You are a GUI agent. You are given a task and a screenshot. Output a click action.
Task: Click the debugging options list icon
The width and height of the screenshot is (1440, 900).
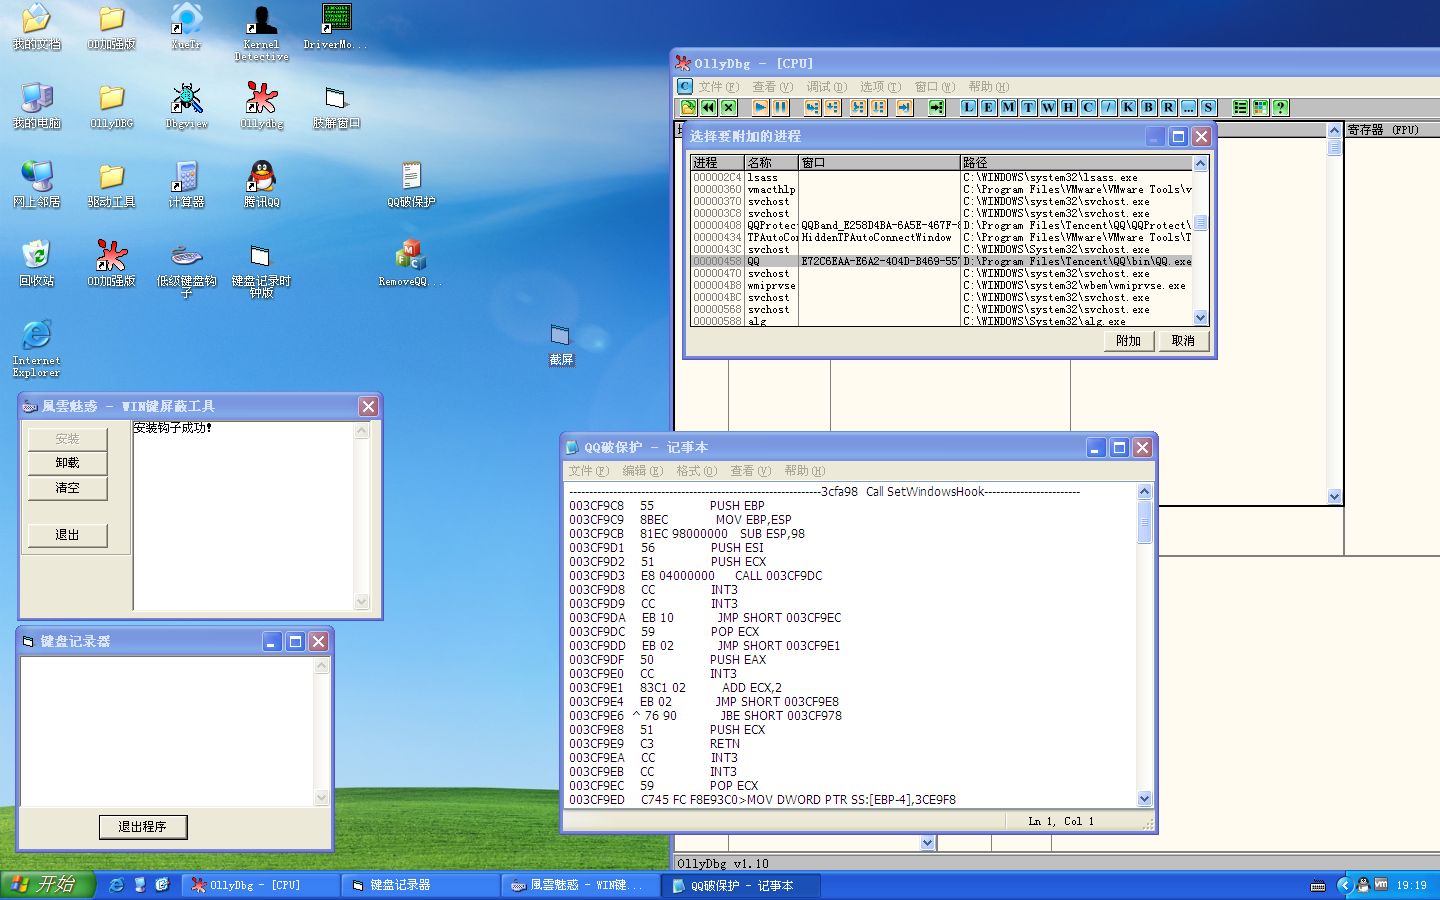click(1240, 107)
